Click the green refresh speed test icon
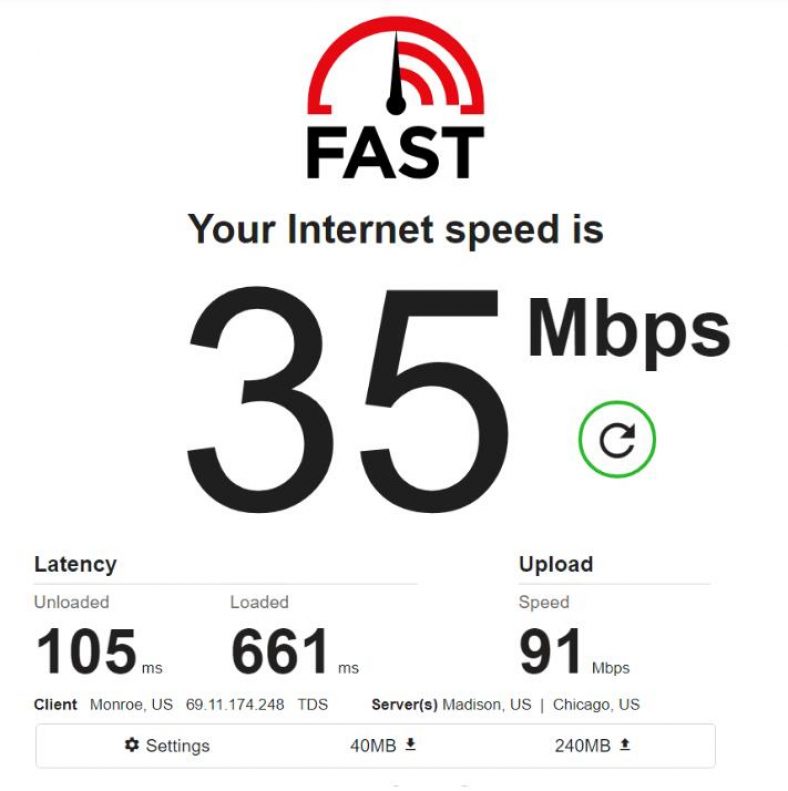 pyautogui.click(x=617, y=439)
